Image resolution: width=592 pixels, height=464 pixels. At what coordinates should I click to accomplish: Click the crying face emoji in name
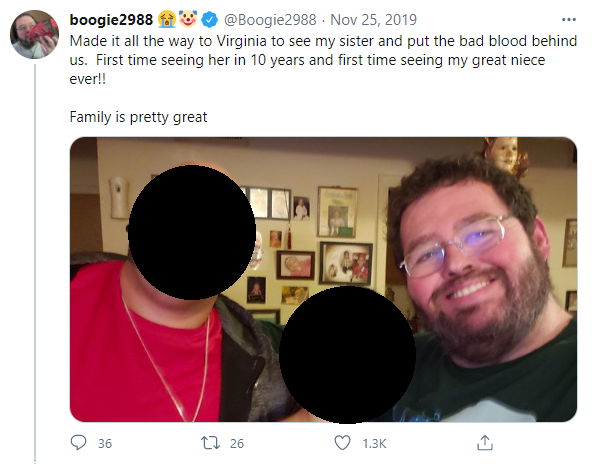[x=167, y=19]
